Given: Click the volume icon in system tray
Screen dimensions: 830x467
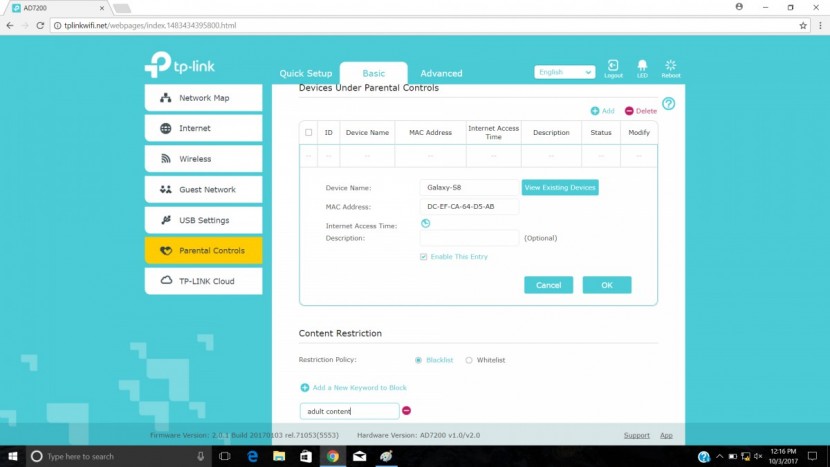Looking at the screenshot, I should (758, 456).
